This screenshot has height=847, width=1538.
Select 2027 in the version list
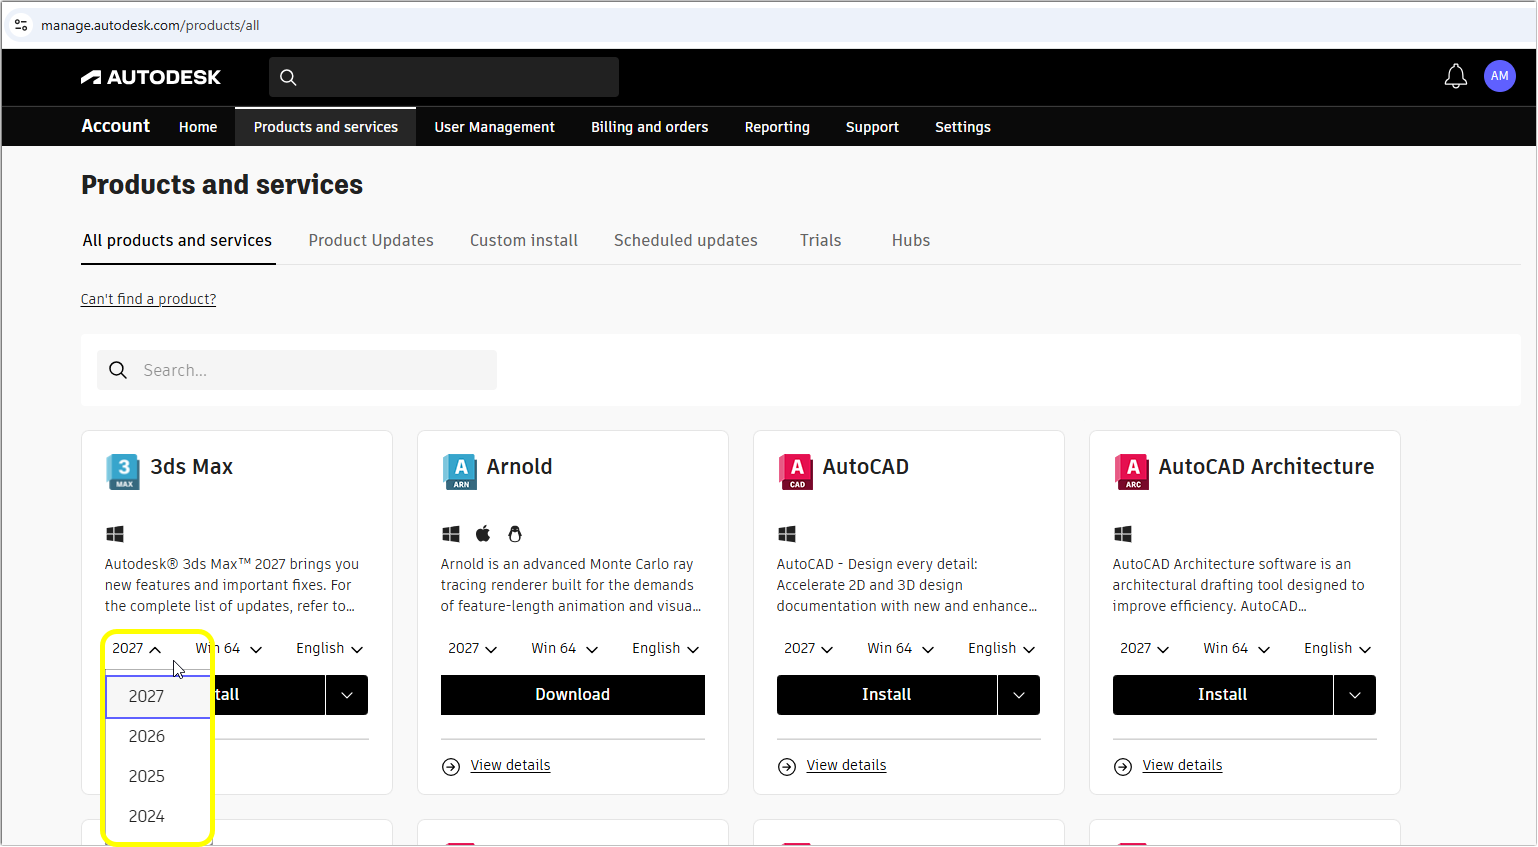click(x=158, y=697)
